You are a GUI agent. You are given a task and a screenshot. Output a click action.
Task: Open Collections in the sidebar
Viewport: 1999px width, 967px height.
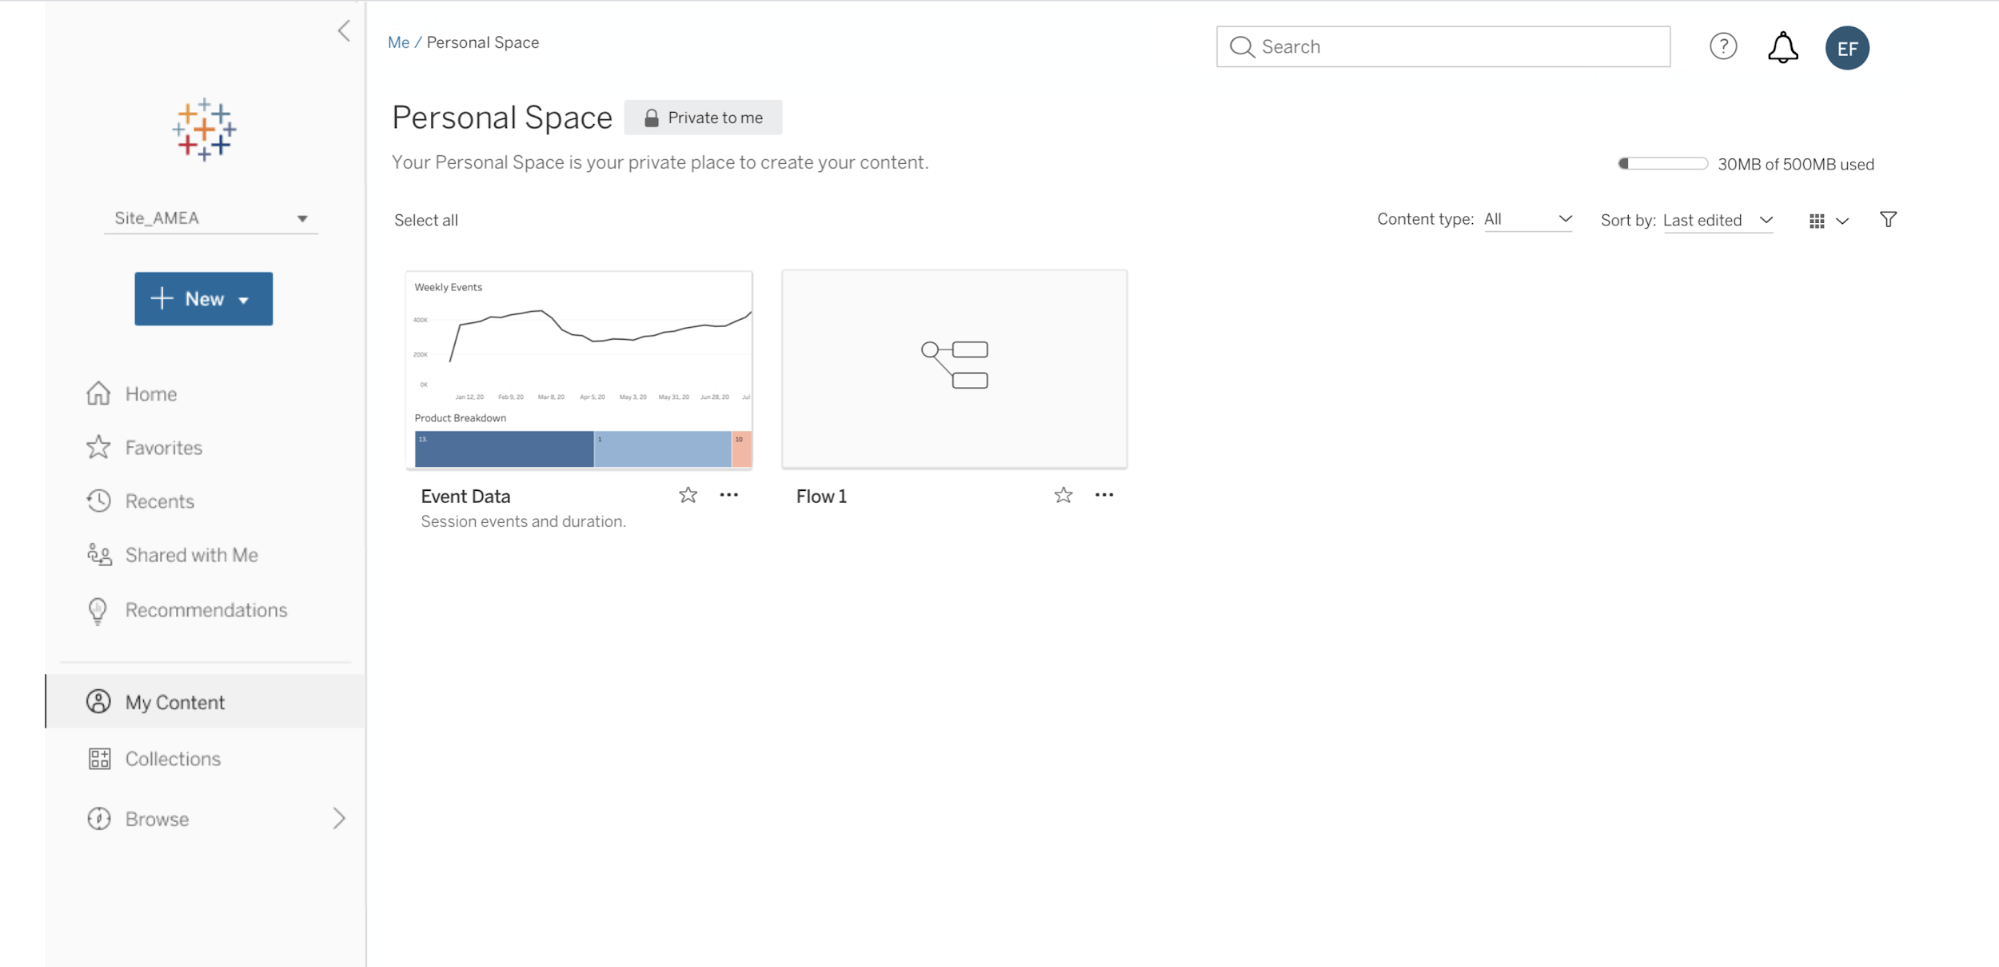pos(172,759)
